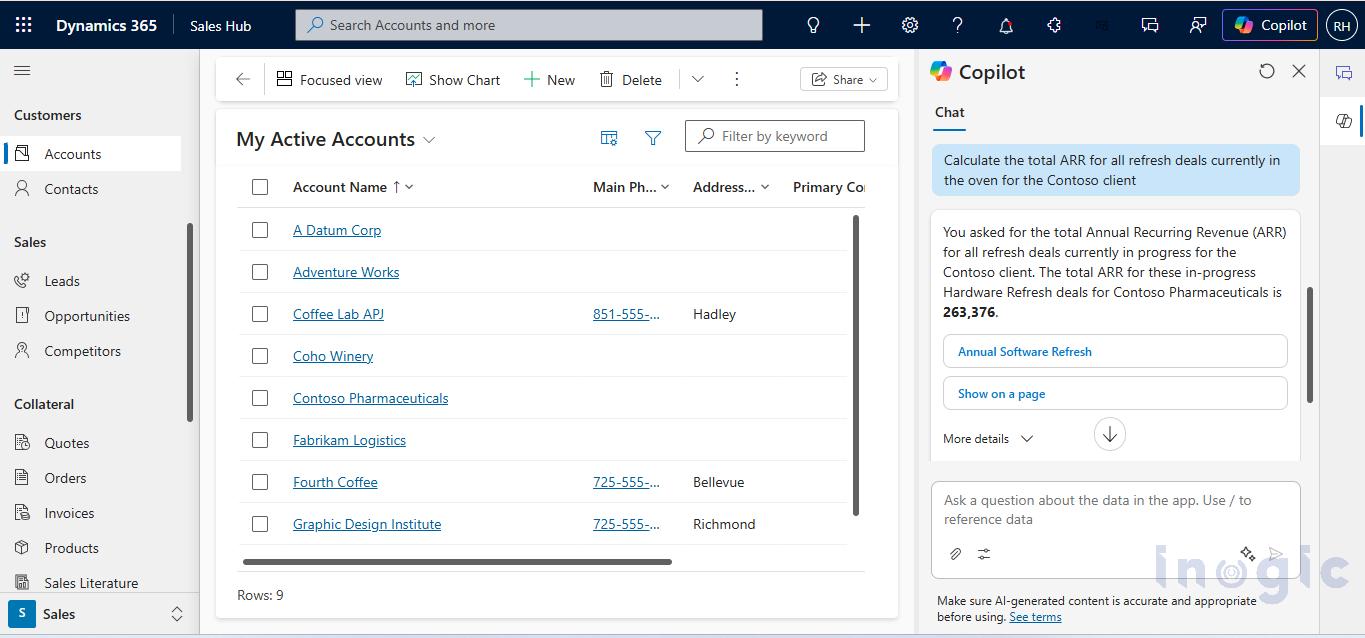Screen dimensions: 1365x638
Task: Check the Coffee Lab APJ row checkbox
Action: pos(260,314)
